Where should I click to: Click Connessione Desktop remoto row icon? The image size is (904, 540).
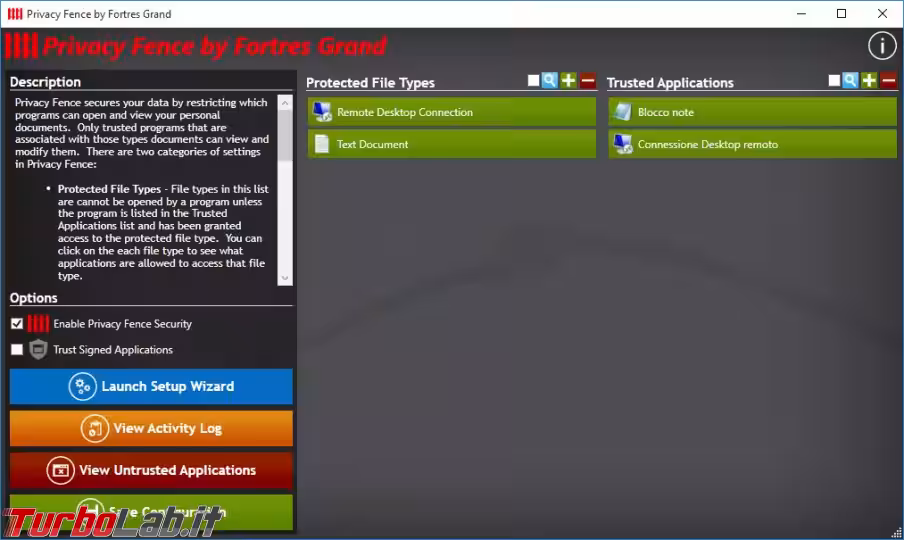[623, 144]
